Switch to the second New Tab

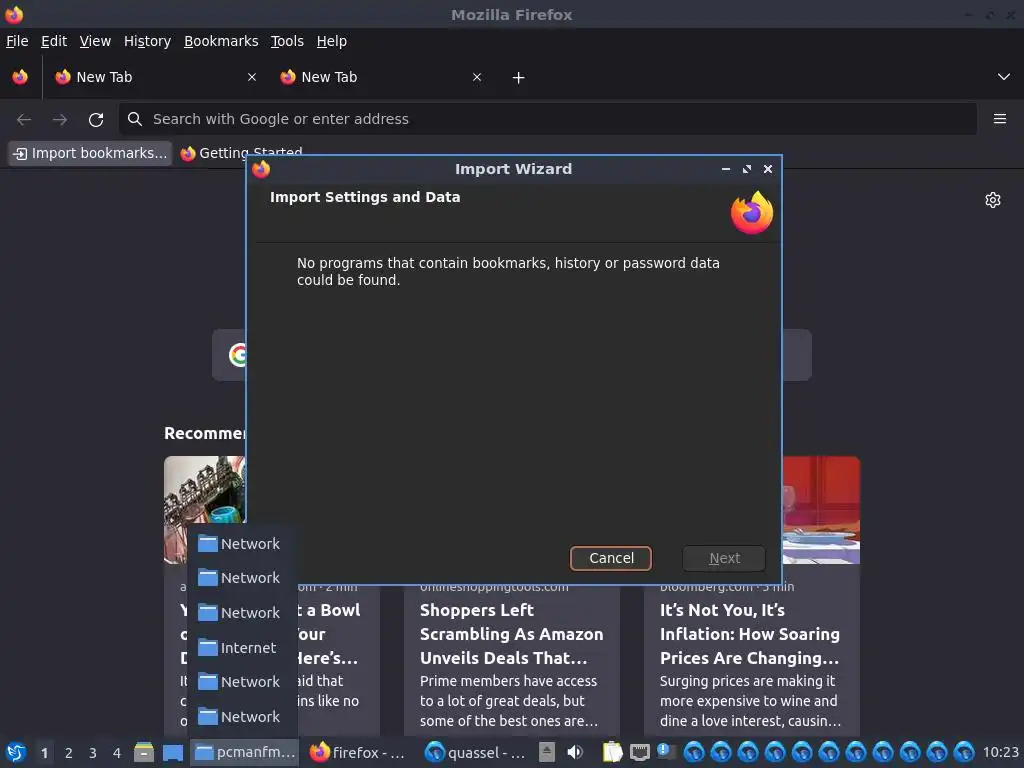pyautogui.click(x=380, y=77)
